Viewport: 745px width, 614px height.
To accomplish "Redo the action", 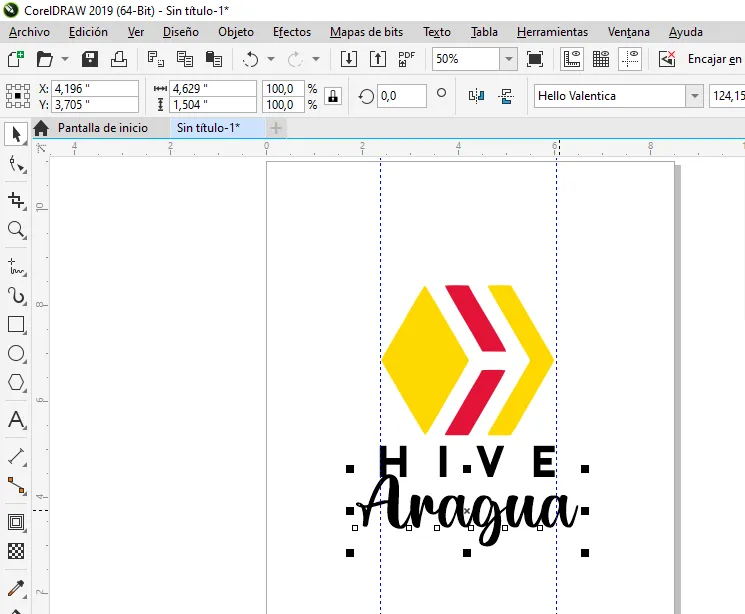I will (295, 59).
